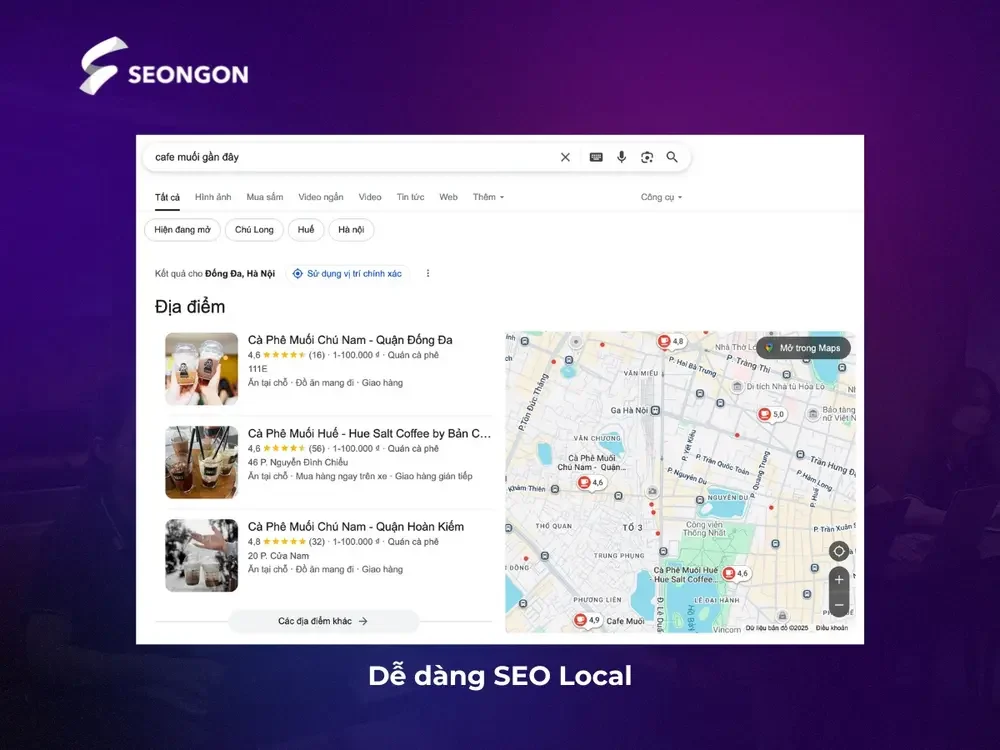This screenshot has height=750, width=1000.
Task: Click the Quận Hoàn Kiếm listing thumbnail
Action: tap(202, 555)
